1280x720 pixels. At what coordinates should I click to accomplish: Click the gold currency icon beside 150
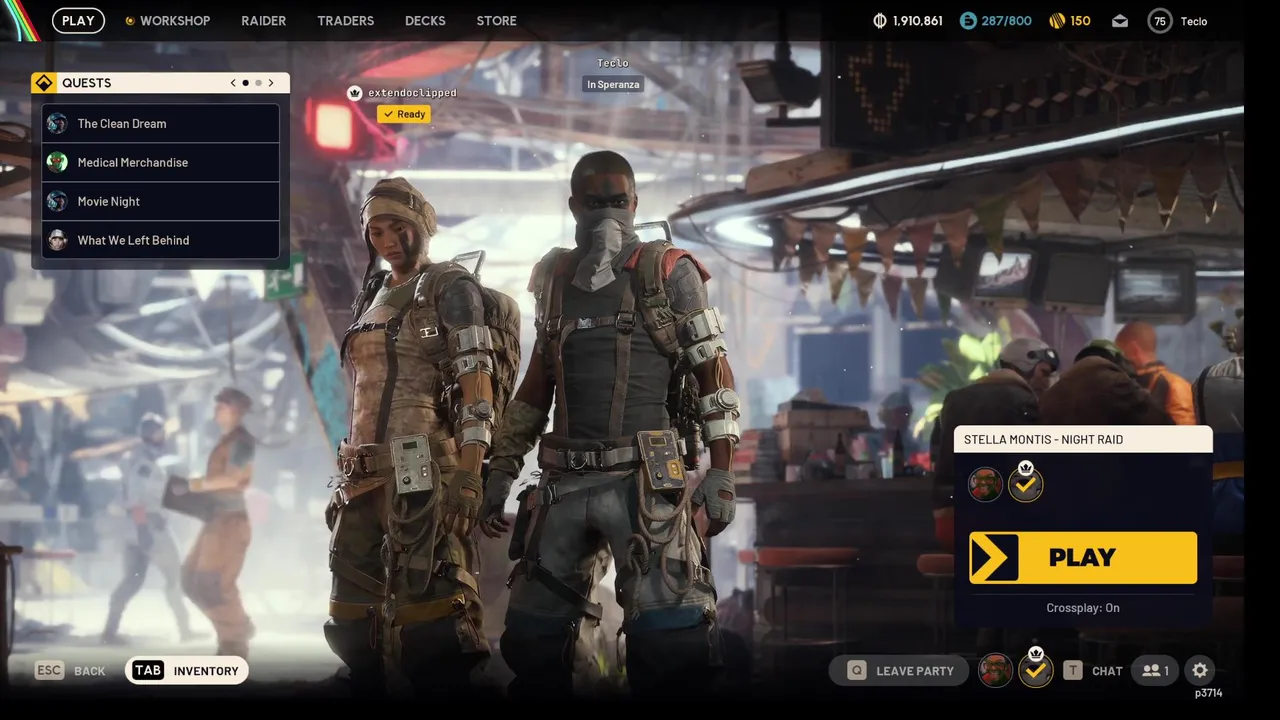1057,20
